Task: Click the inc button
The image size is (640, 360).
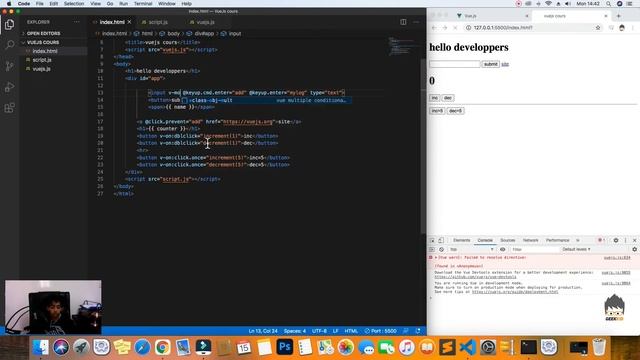Action: (434, 98)
